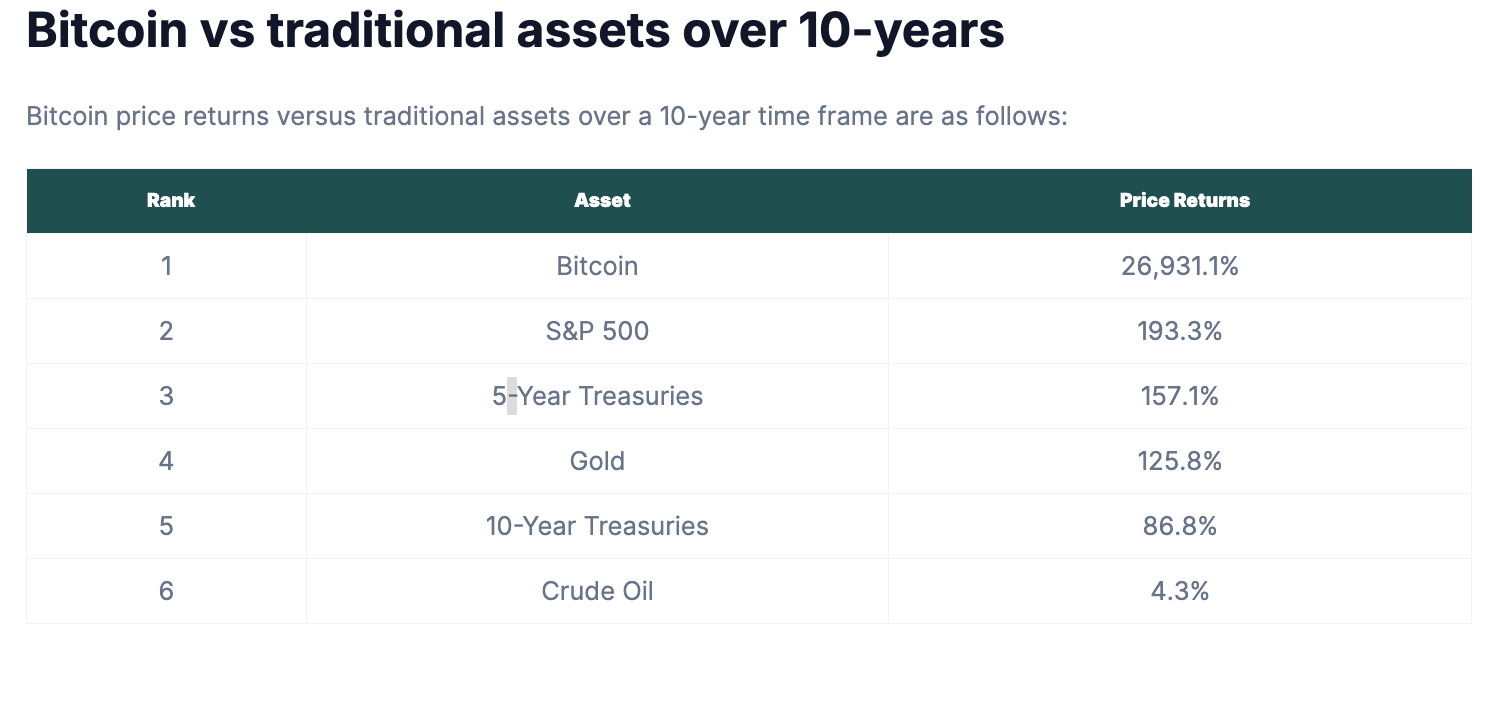The image size is (1494, 706).
Task: Click the 5-Year Treasuries cell
Action: pyautogui.click(x=597, y=396)
